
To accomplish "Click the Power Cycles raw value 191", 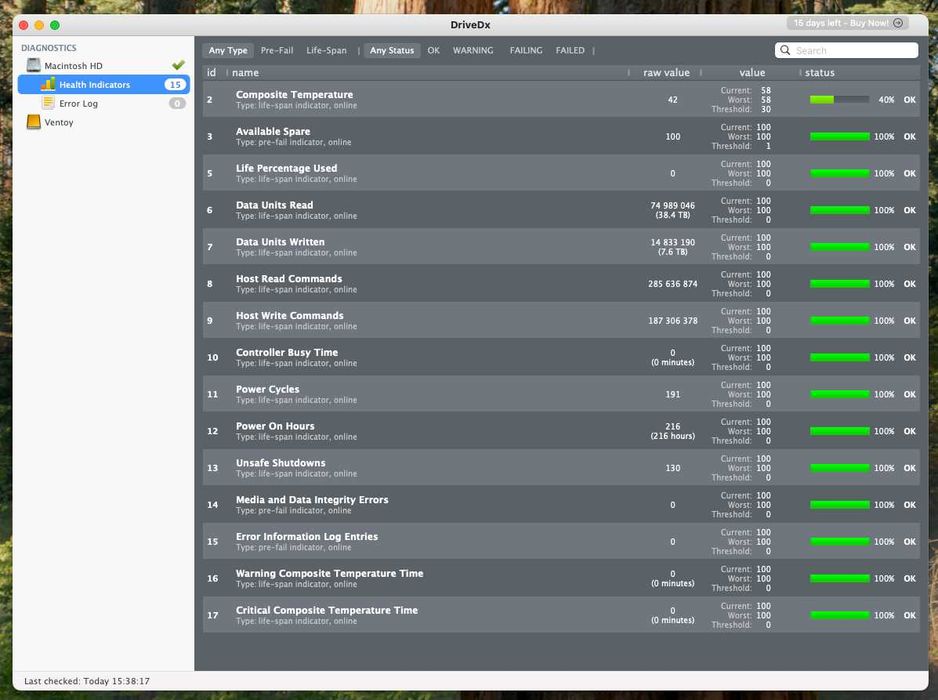I will [x=672, y=394].
